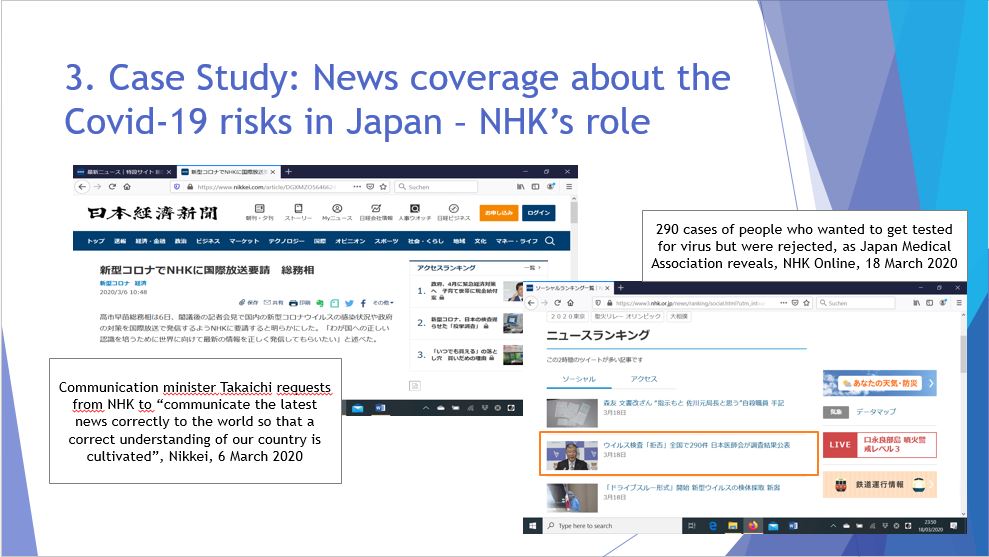Show hidden tray icons chevron in NHK taskbar
989x557 pixels.
(x=833, y=525)
